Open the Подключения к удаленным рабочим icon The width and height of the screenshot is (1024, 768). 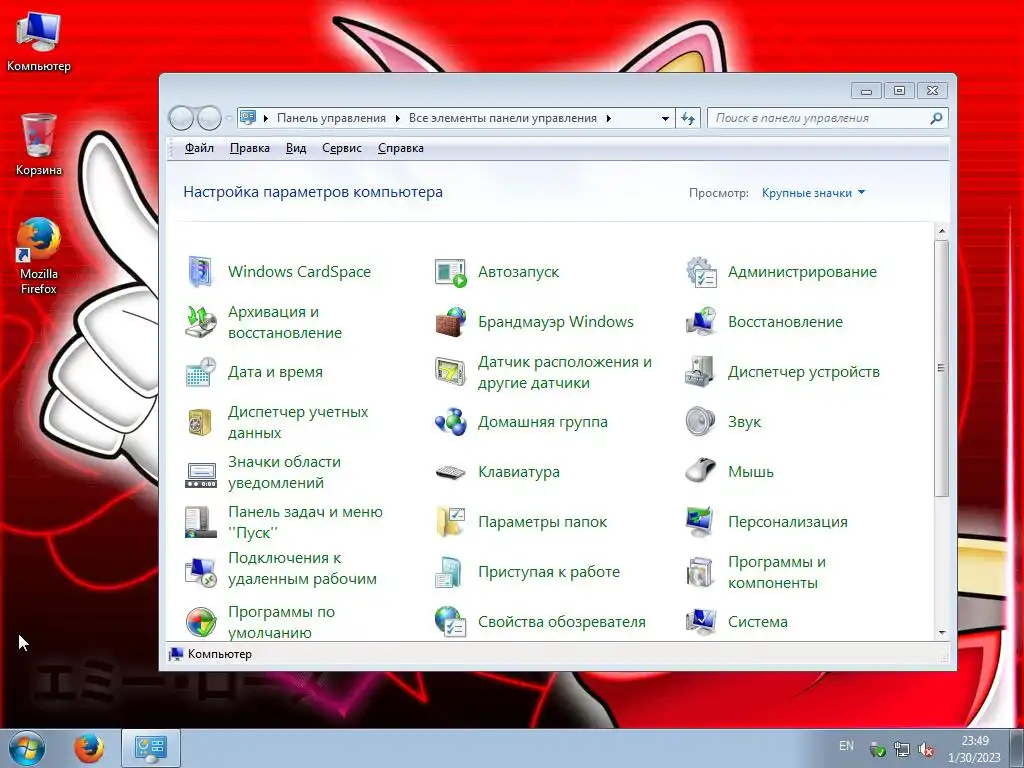pyautogui.click(x=200, y=572)
